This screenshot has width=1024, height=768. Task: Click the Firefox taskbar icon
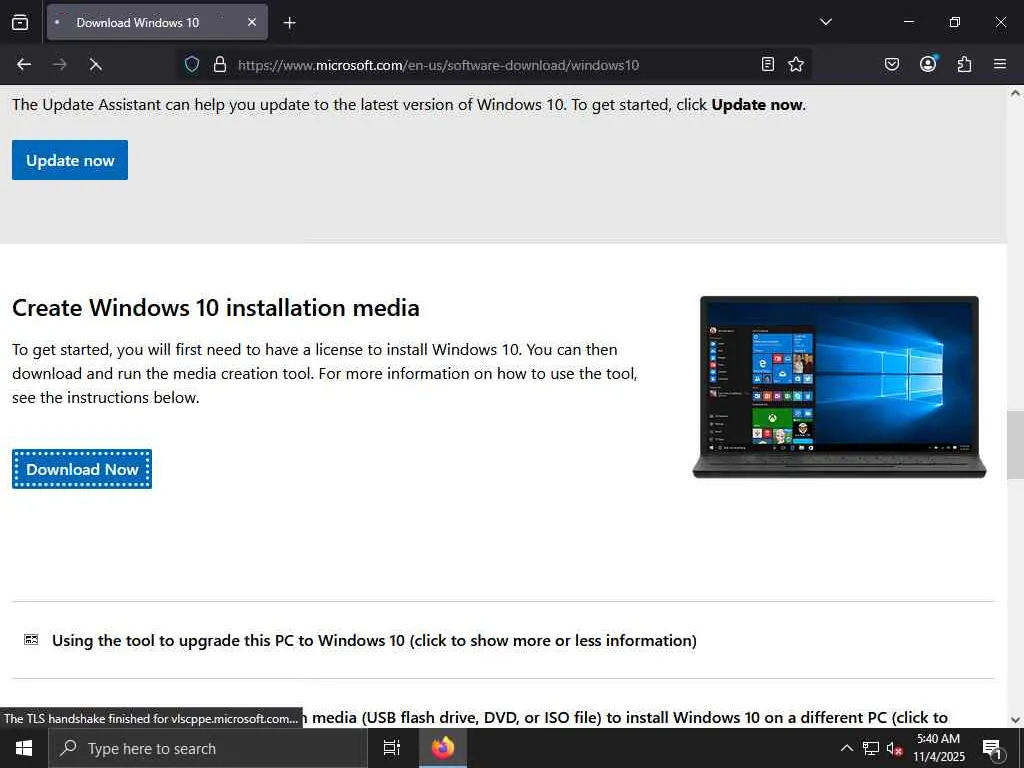tap(443, 748)
